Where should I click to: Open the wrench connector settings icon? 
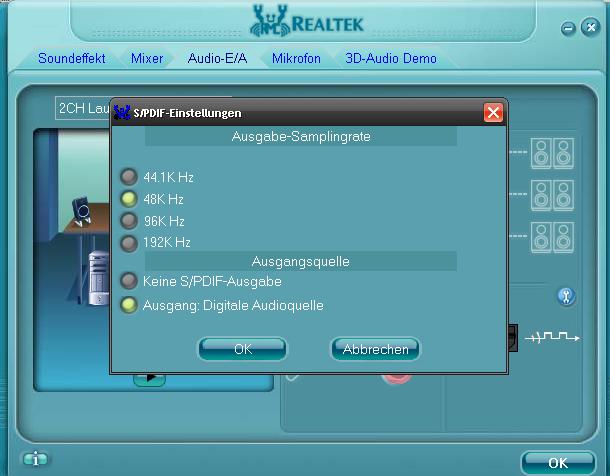click(x=566, y=297)
